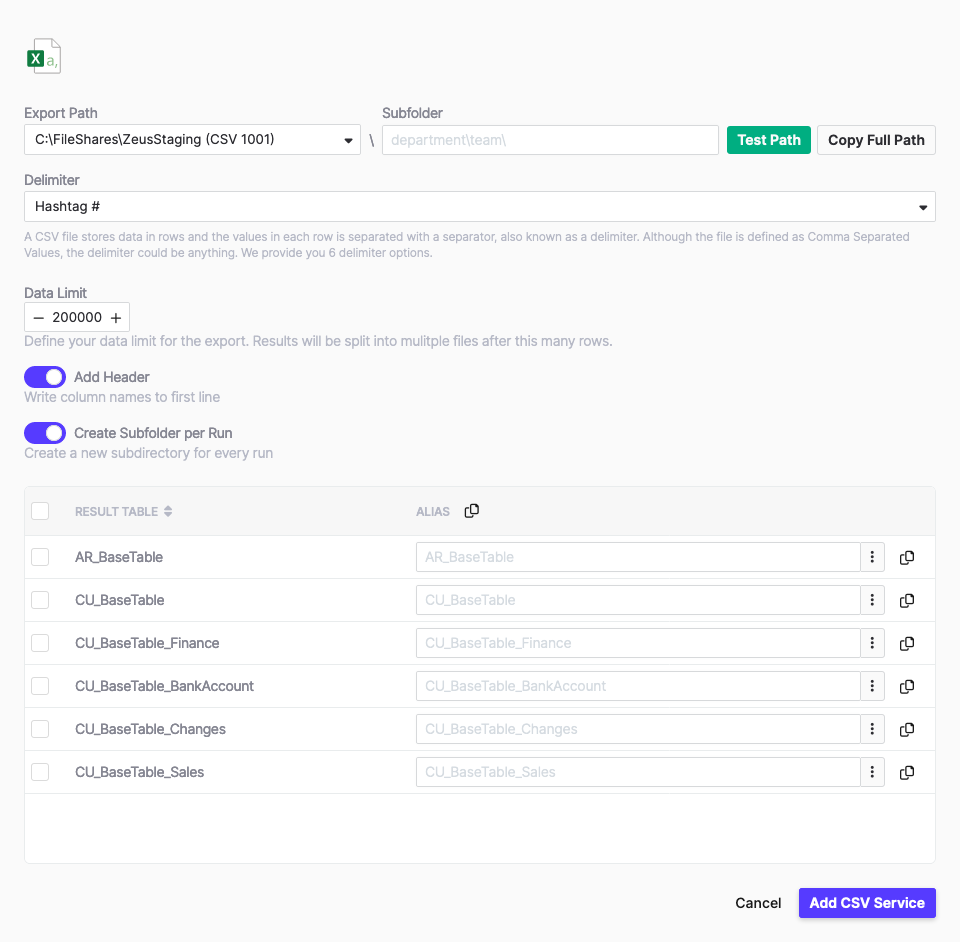Edit alias field for AR_BaseTable
The height and width of the screenshot is (942, 960).
click(638, 557)
